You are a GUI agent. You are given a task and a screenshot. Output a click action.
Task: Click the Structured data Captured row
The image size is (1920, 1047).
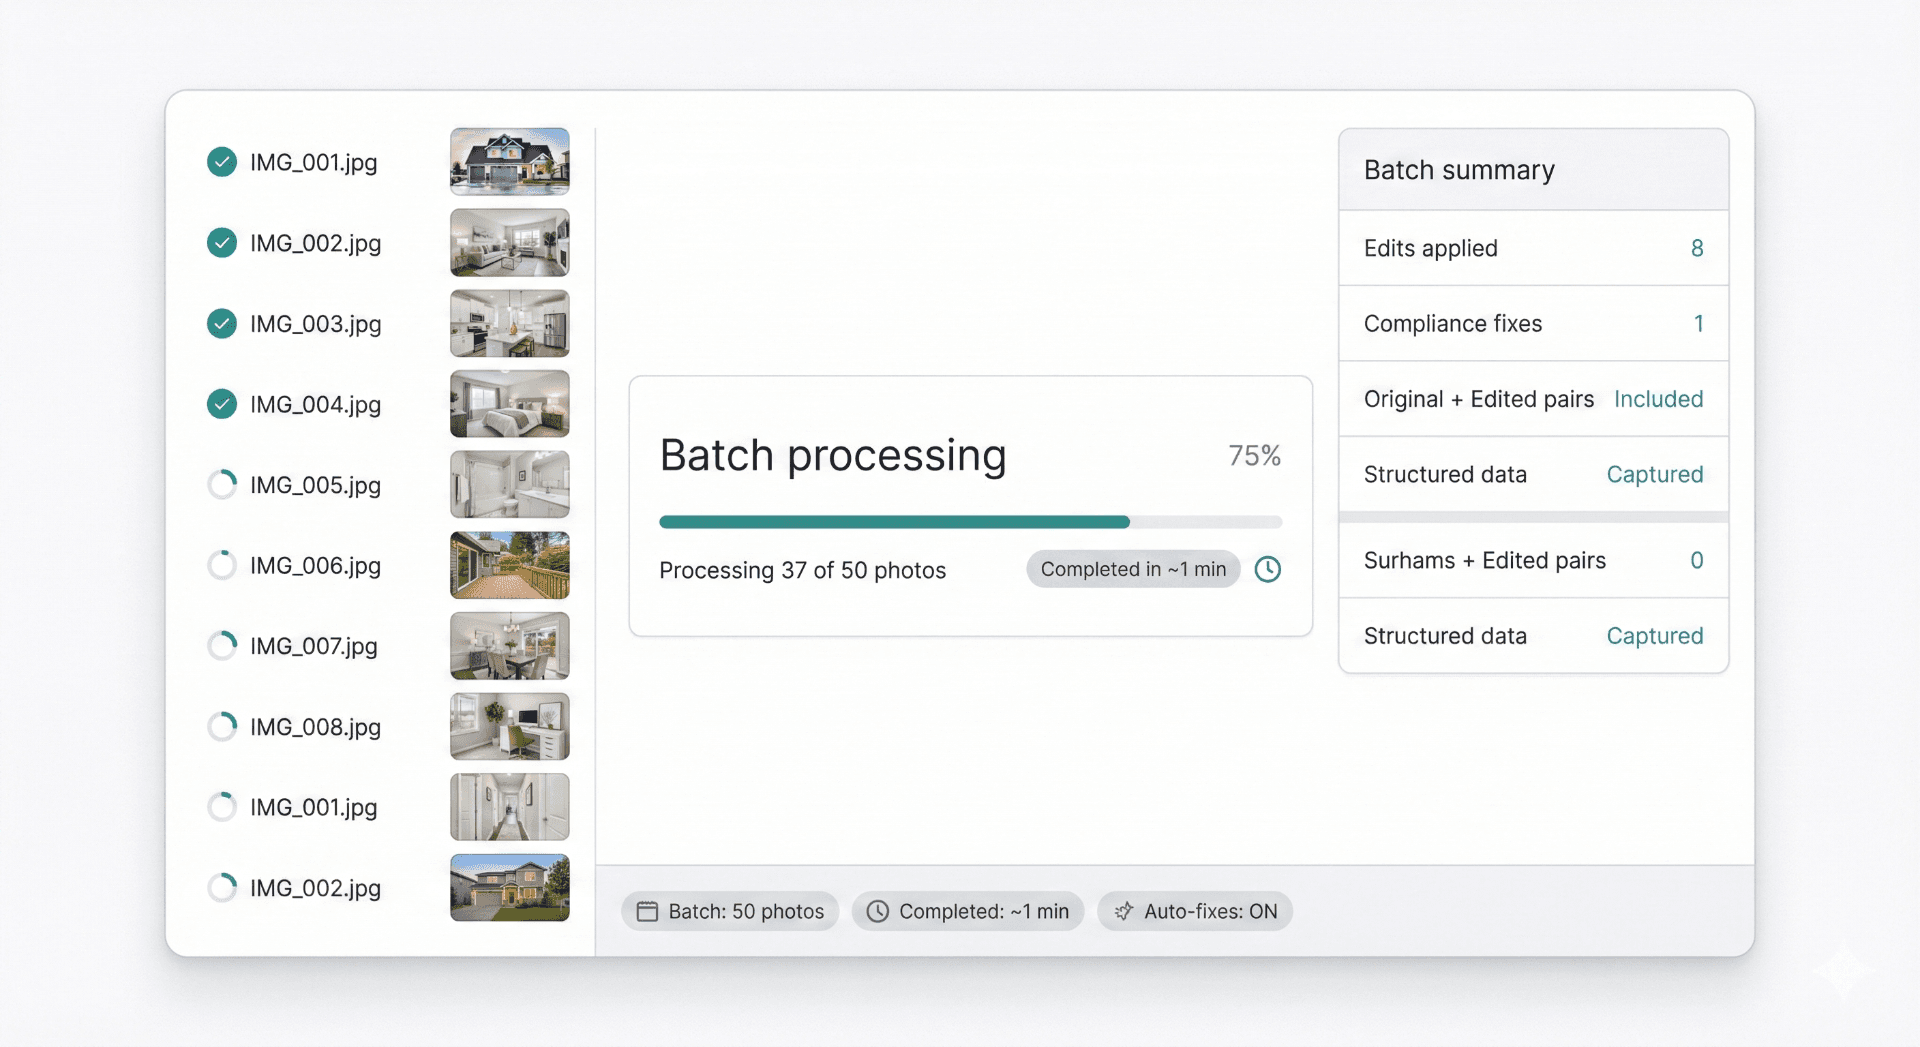pos(1533,475)
